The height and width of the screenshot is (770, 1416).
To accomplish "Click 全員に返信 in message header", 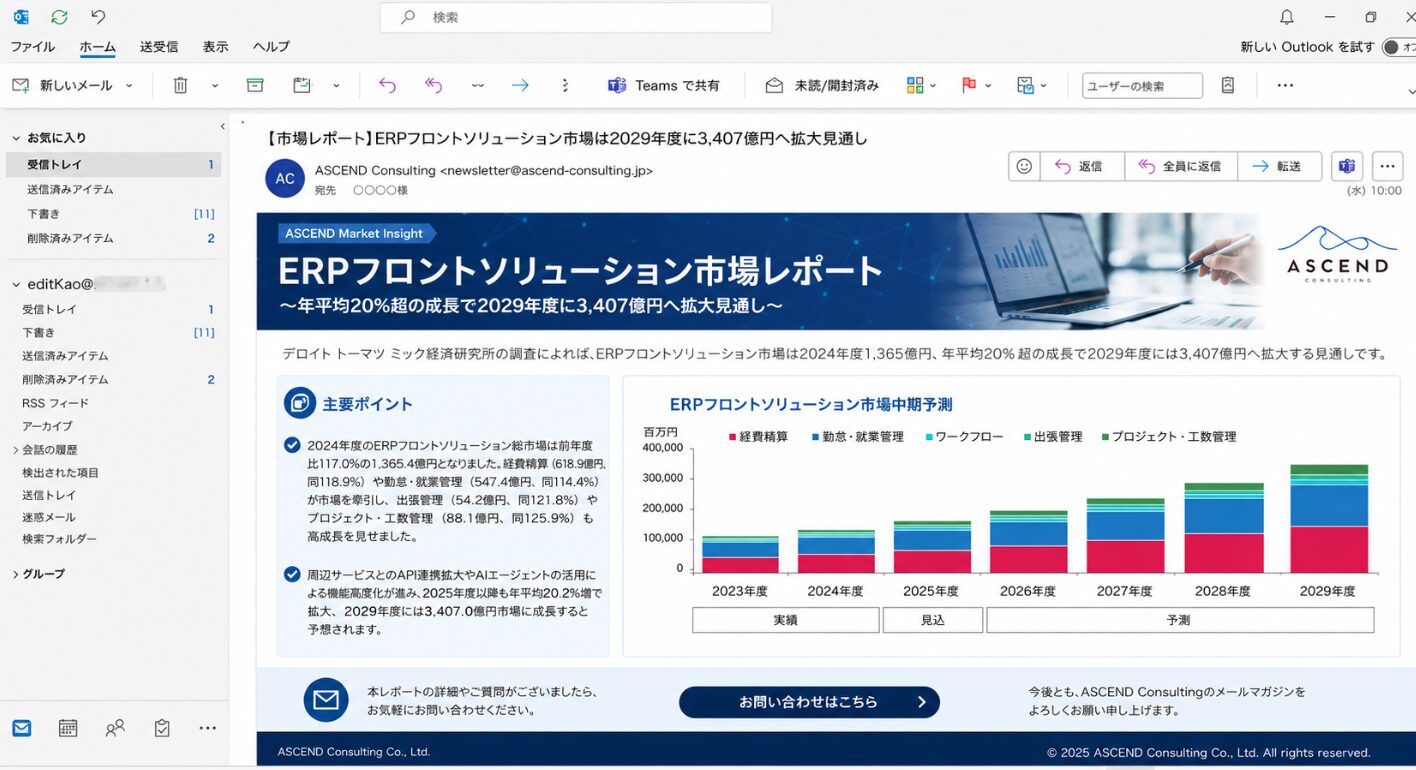I will point(1181,166).
